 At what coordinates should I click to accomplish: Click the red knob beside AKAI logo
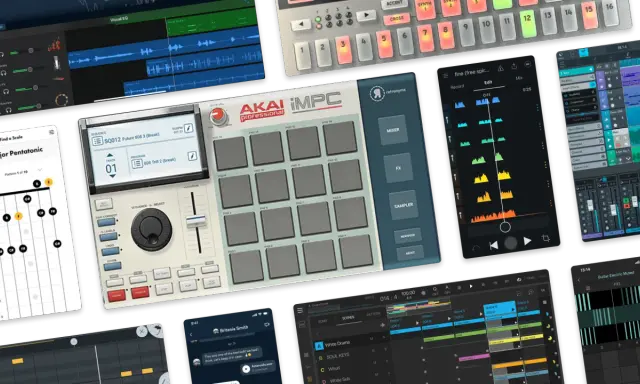[x=218, y=117]
